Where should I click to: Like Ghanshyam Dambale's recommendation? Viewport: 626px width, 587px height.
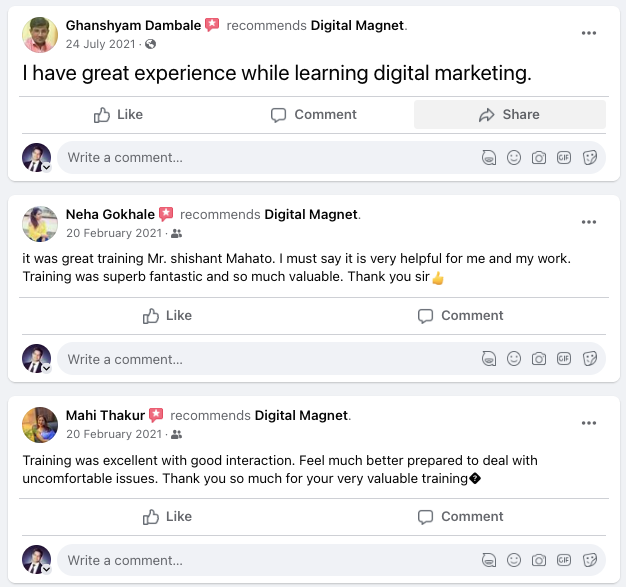(x=118, y=115)
